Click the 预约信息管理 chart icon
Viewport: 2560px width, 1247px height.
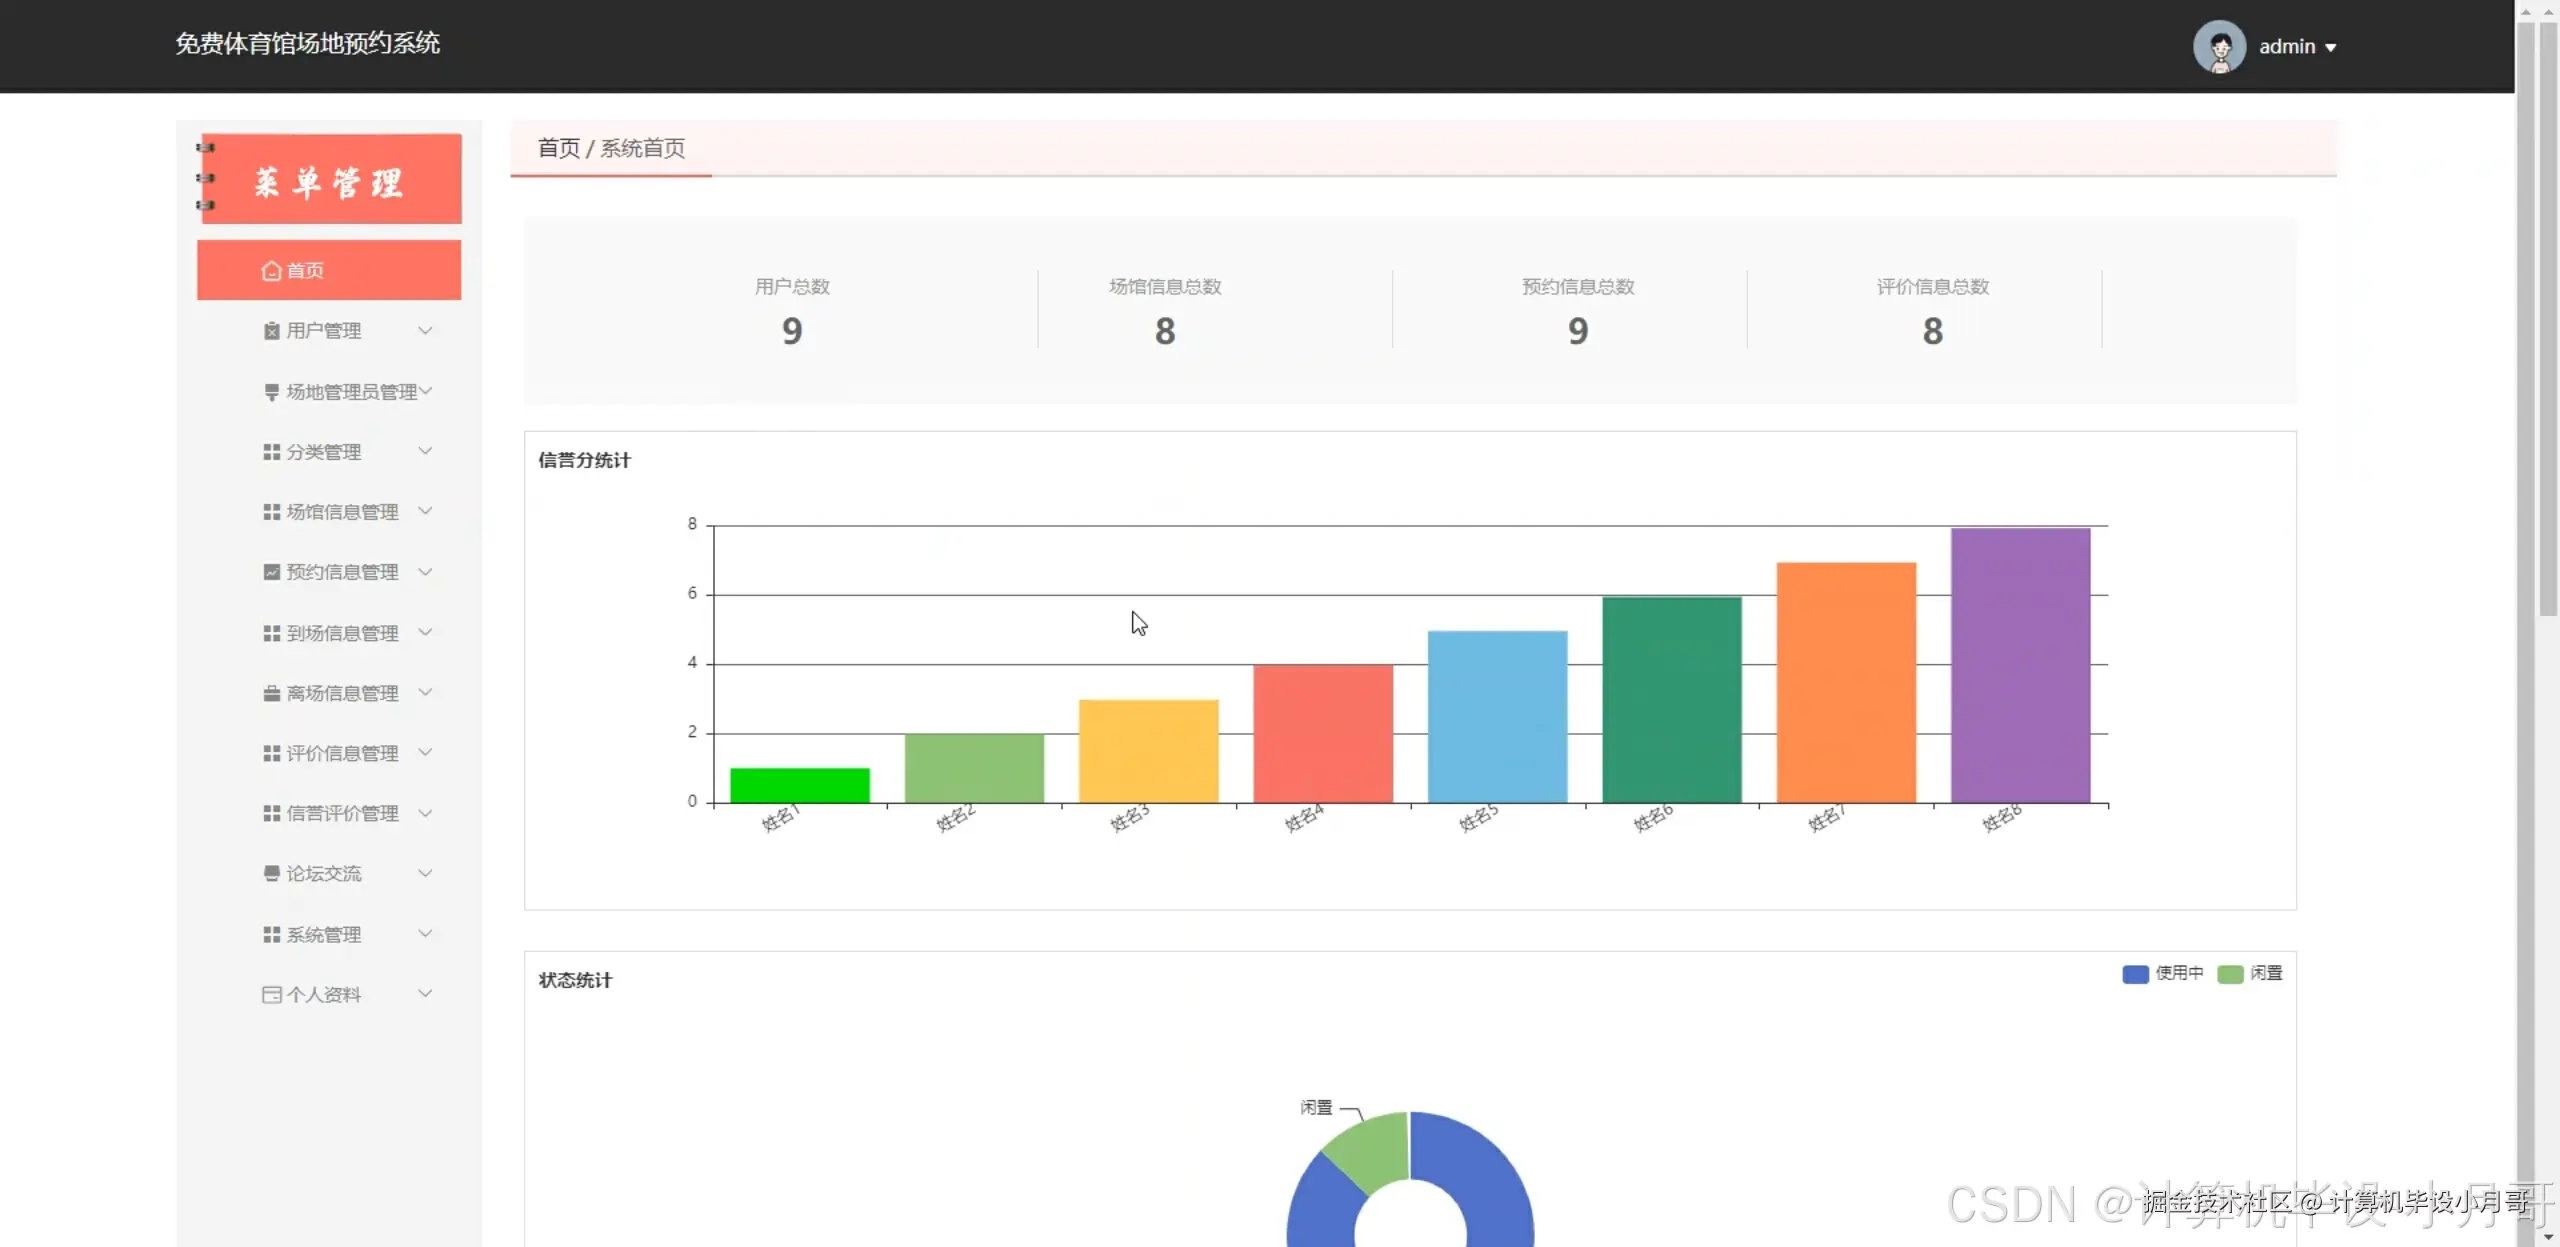271,572
